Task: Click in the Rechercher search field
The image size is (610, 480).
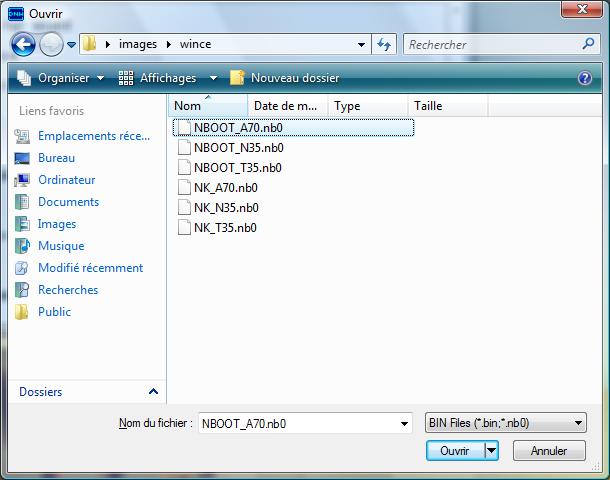Action: (490, 44)
